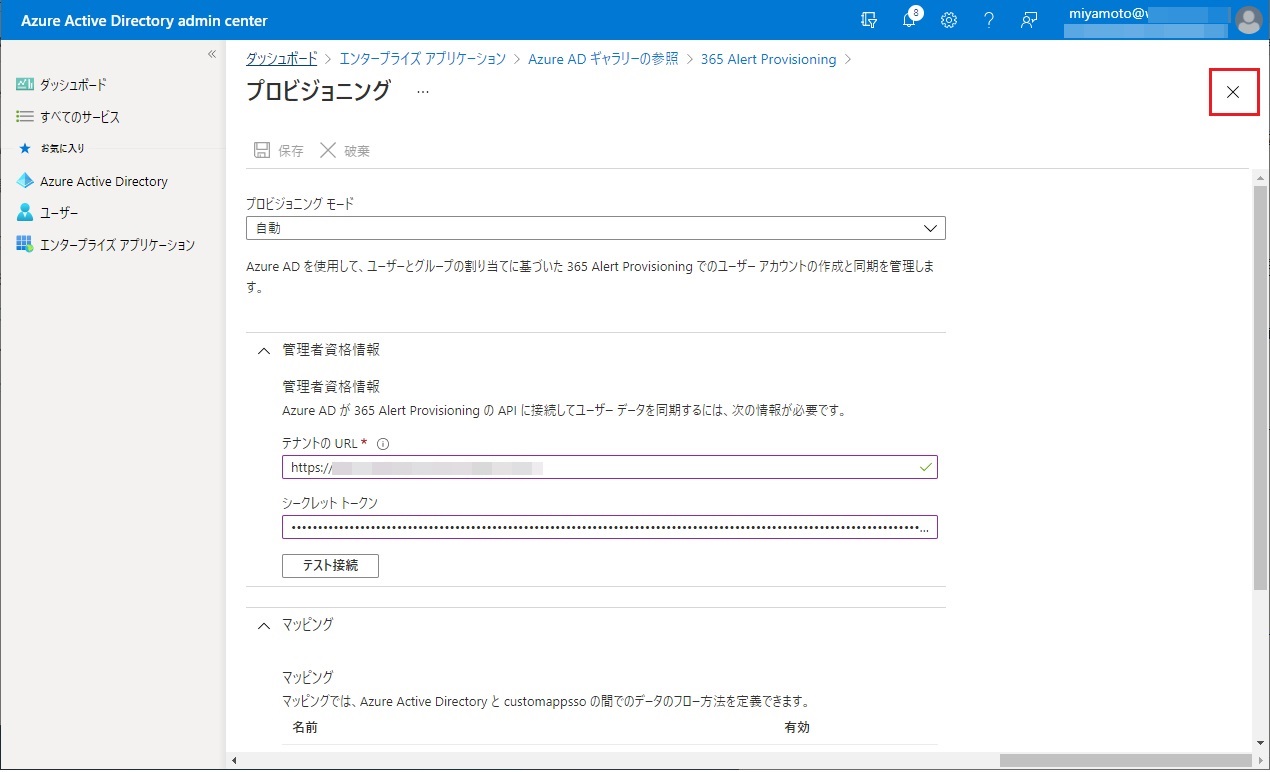Collapse the マッピング section

(264, 625)
